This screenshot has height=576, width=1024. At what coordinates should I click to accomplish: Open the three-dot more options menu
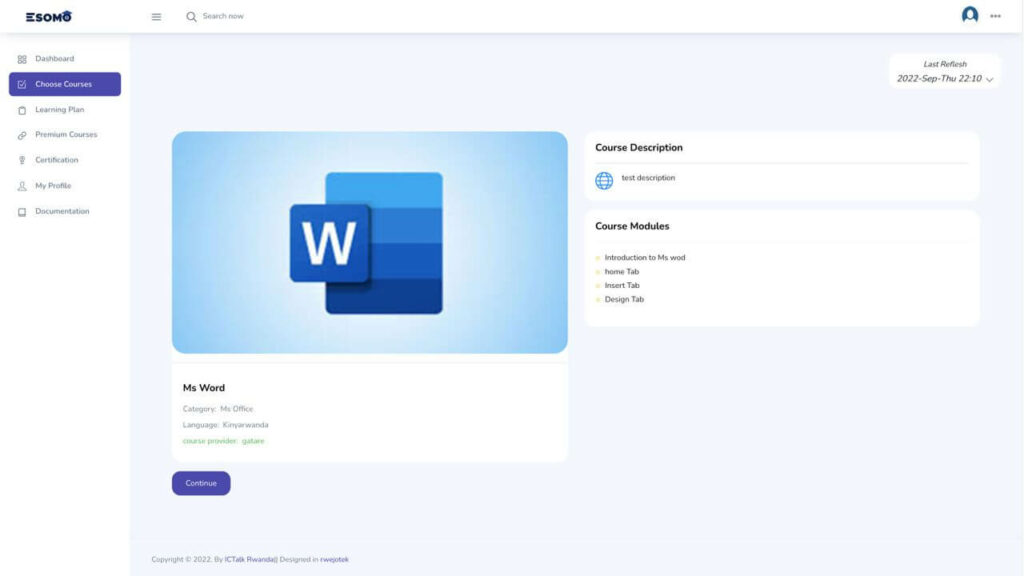point(995,16)
